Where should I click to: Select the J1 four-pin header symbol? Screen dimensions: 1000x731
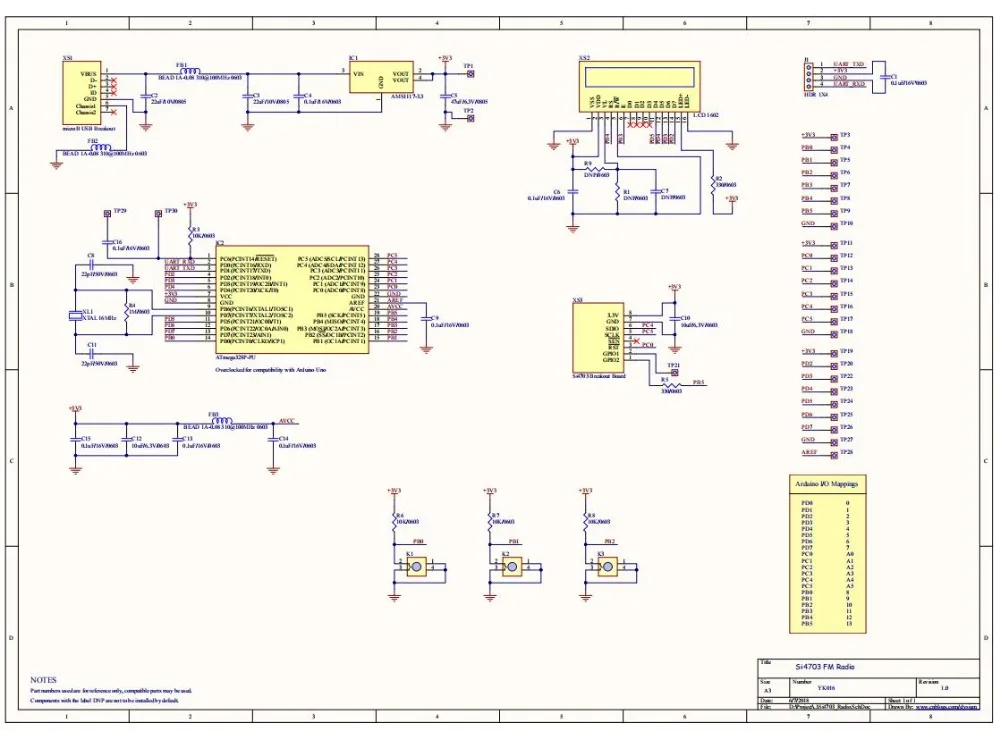point(808,77)
